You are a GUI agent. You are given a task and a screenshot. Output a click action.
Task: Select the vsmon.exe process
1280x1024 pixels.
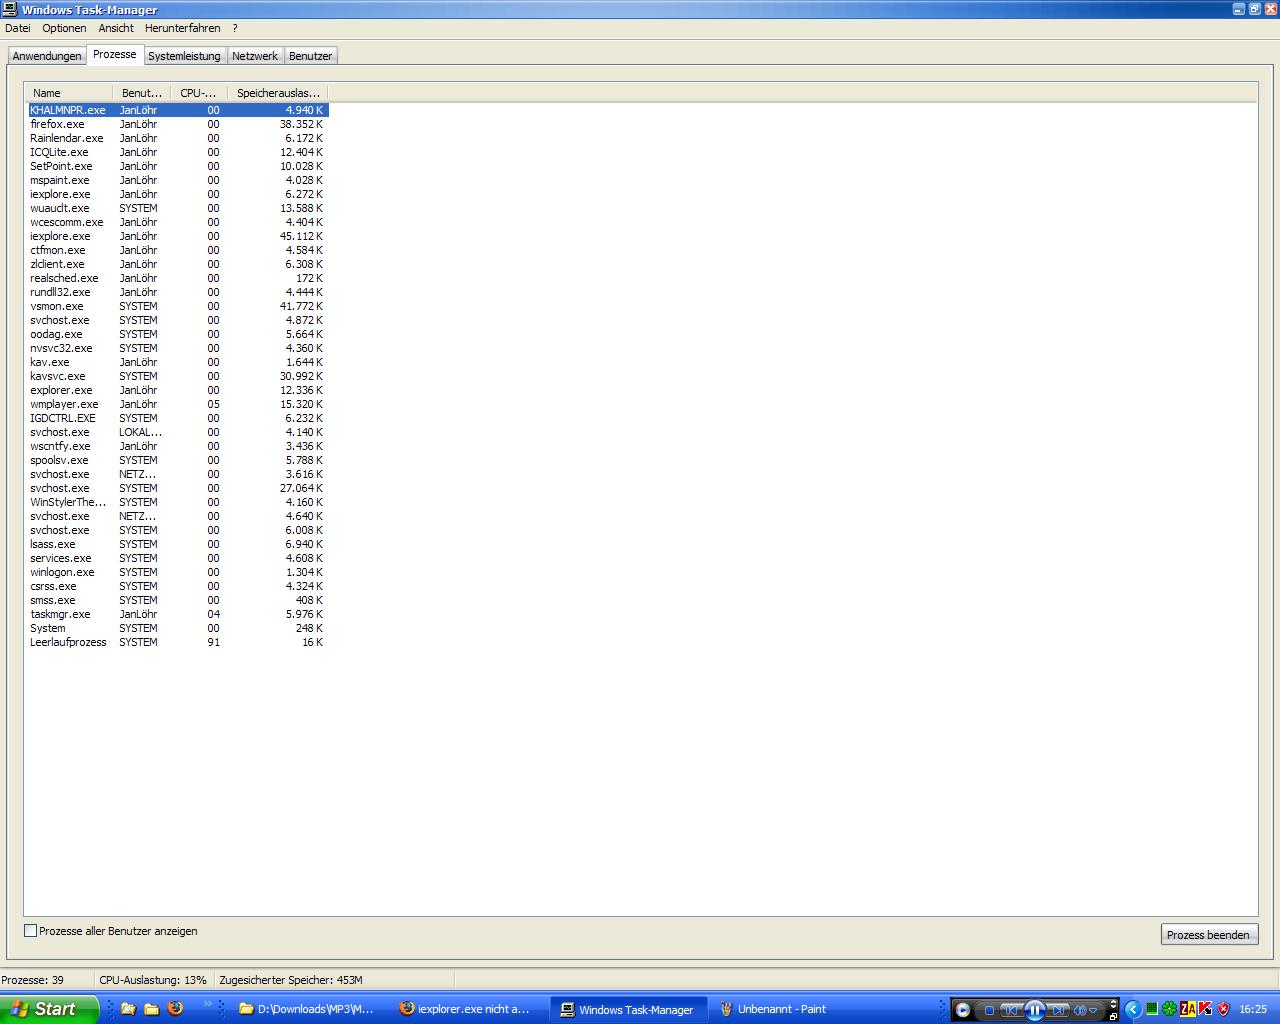click(178, 306)
